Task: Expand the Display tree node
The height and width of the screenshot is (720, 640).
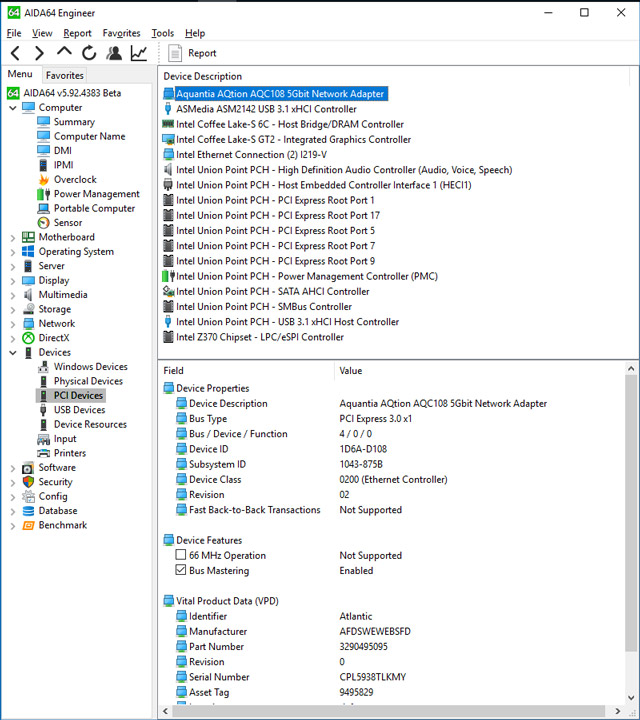Action: (x=13, y=281)
